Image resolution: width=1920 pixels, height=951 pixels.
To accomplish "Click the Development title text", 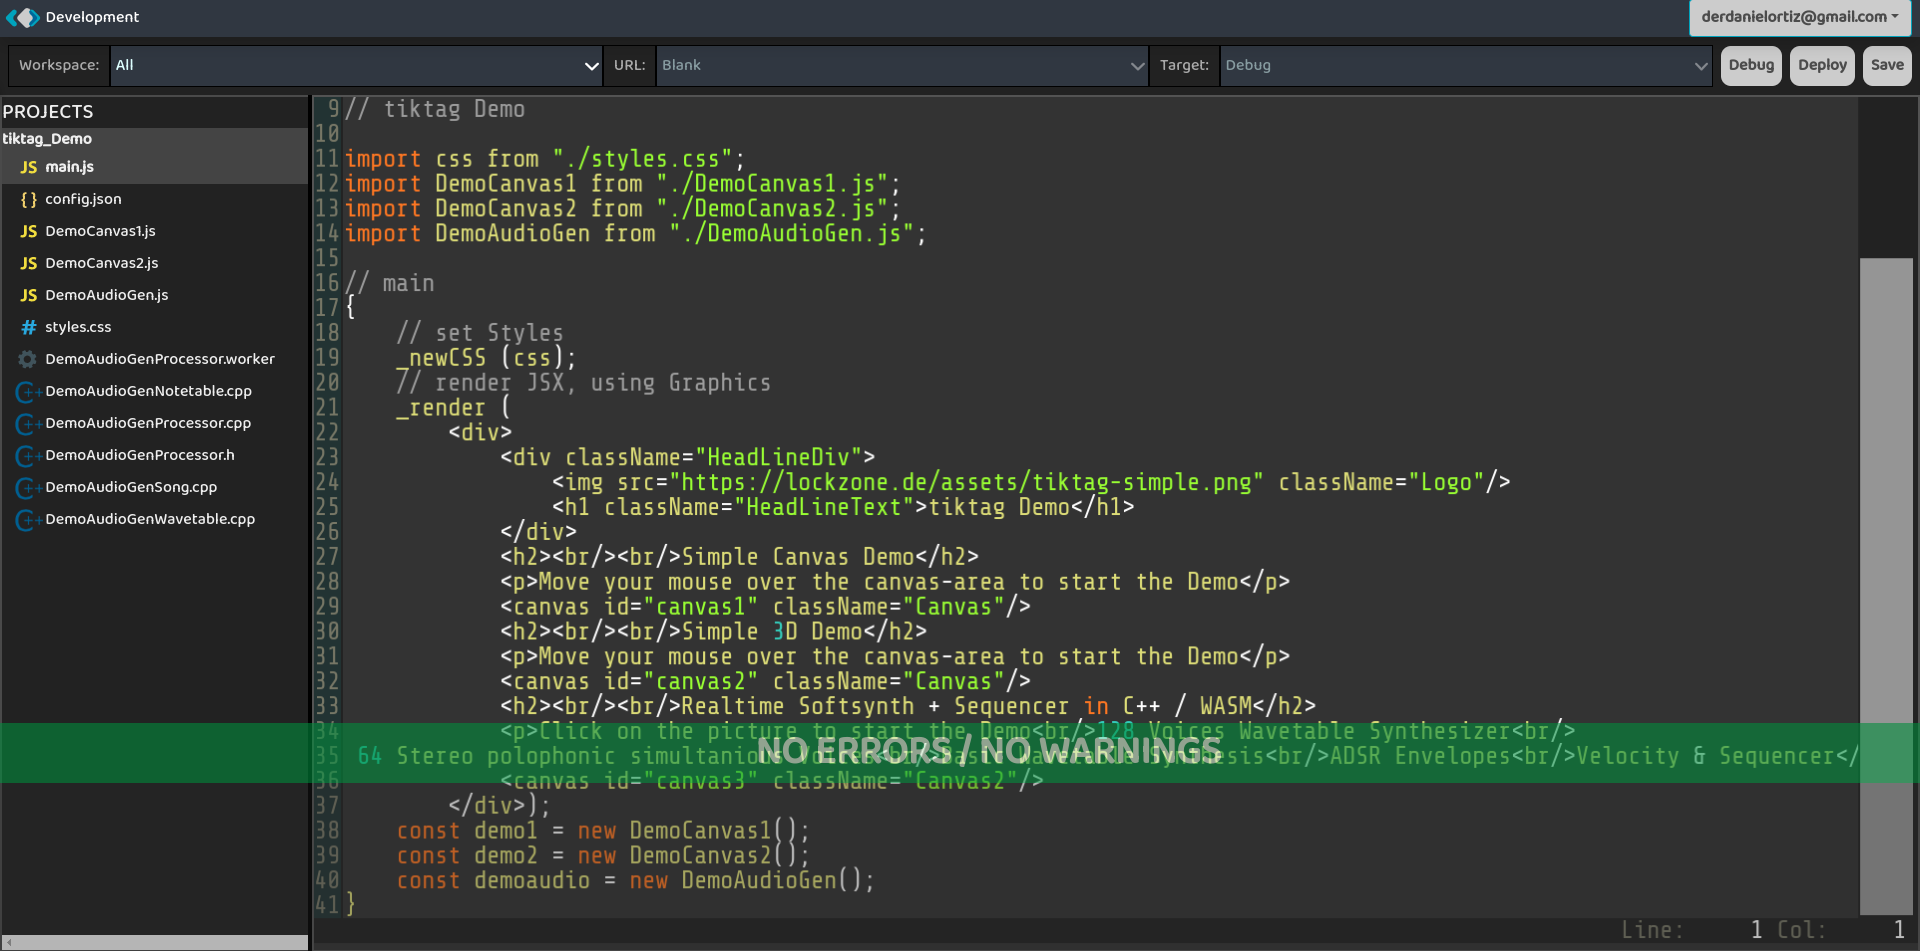I will coord(92,17).
